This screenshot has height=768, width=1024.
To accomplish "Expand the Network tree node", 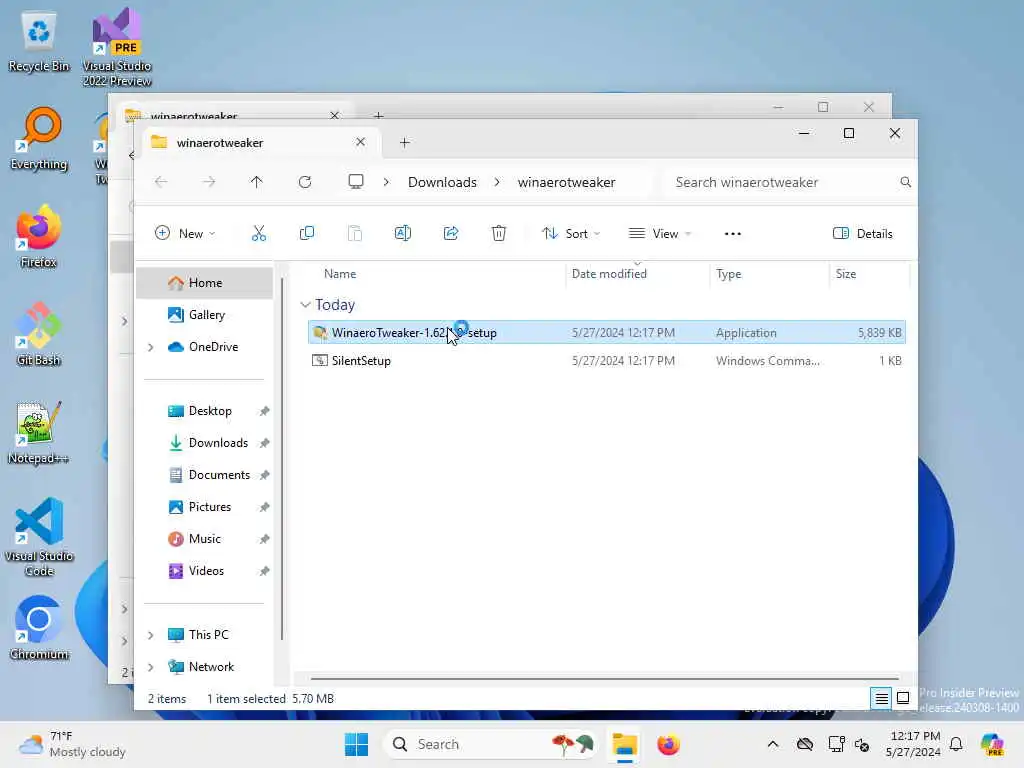I will coord(151,667).
